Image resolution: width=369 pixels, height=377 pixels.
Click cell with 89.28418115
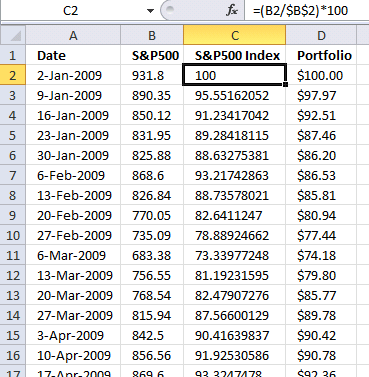(x=235, y=135)
